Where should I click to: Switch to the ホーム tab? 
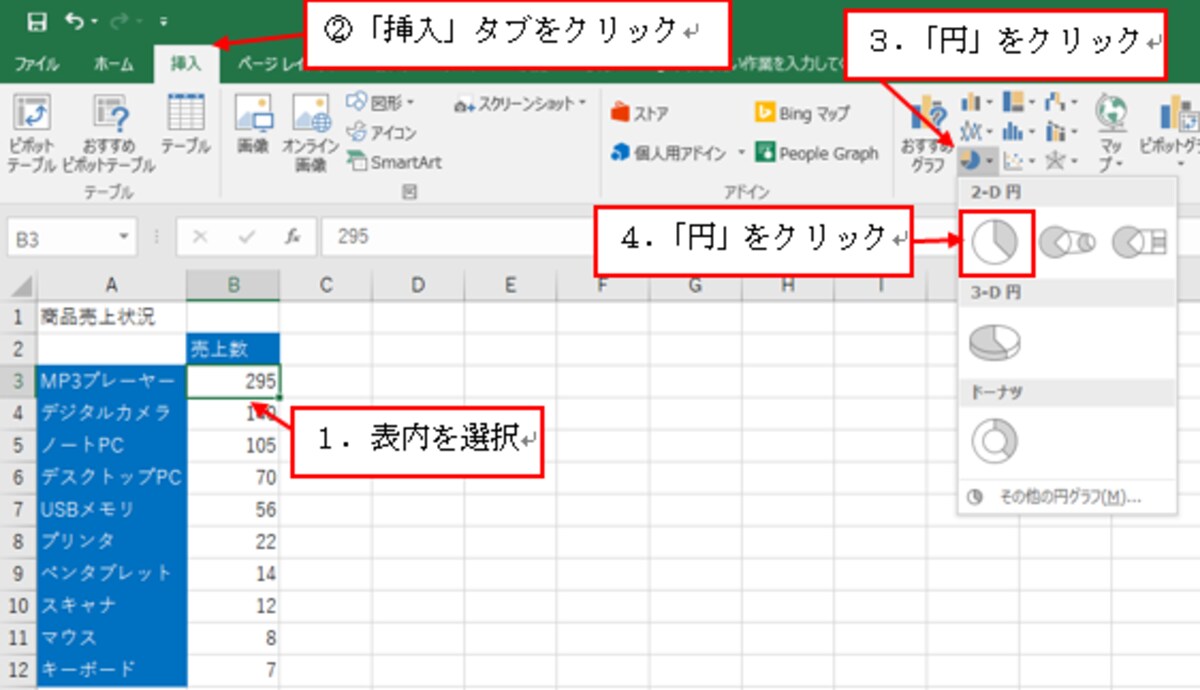[113, 63]
